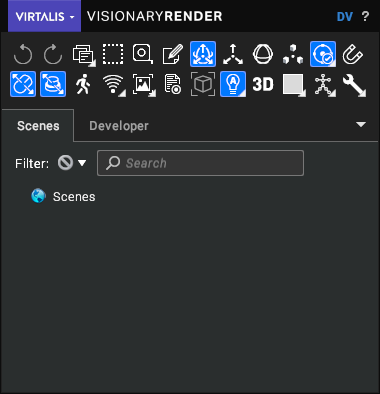Click the Undo arrow icon

click(23, 54)
